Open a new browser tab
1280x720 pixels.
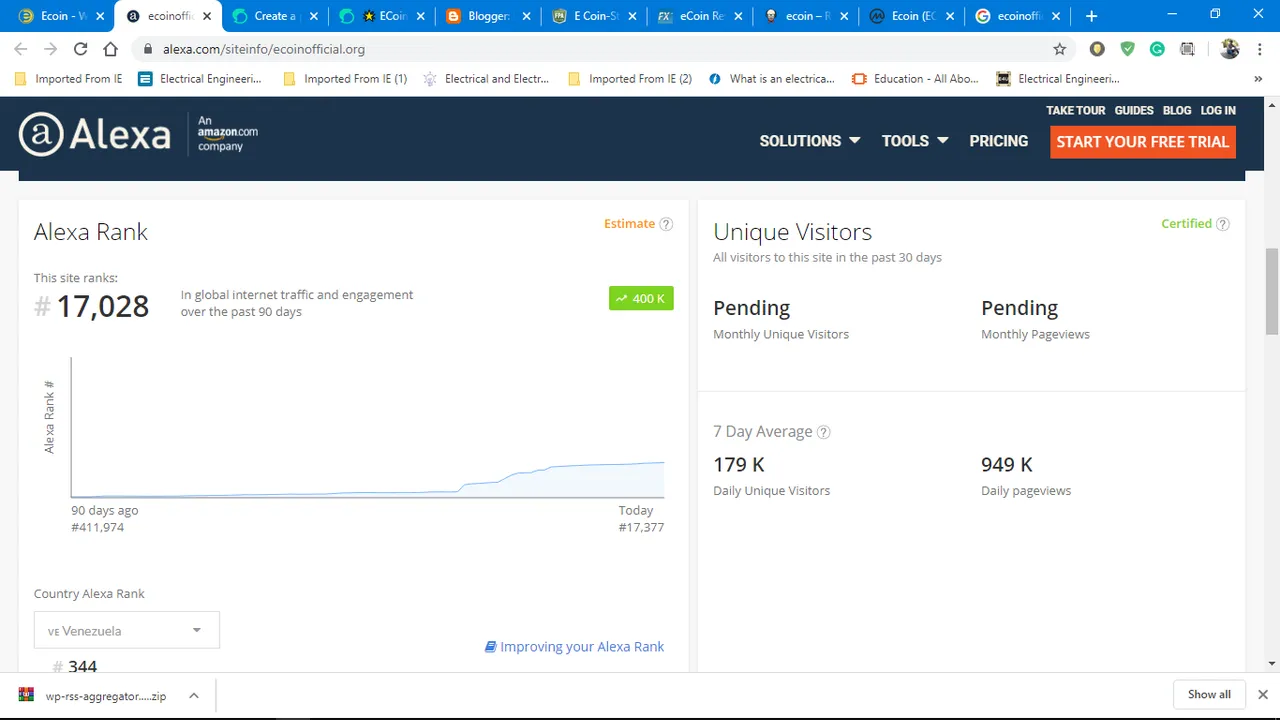(1091, 16)
